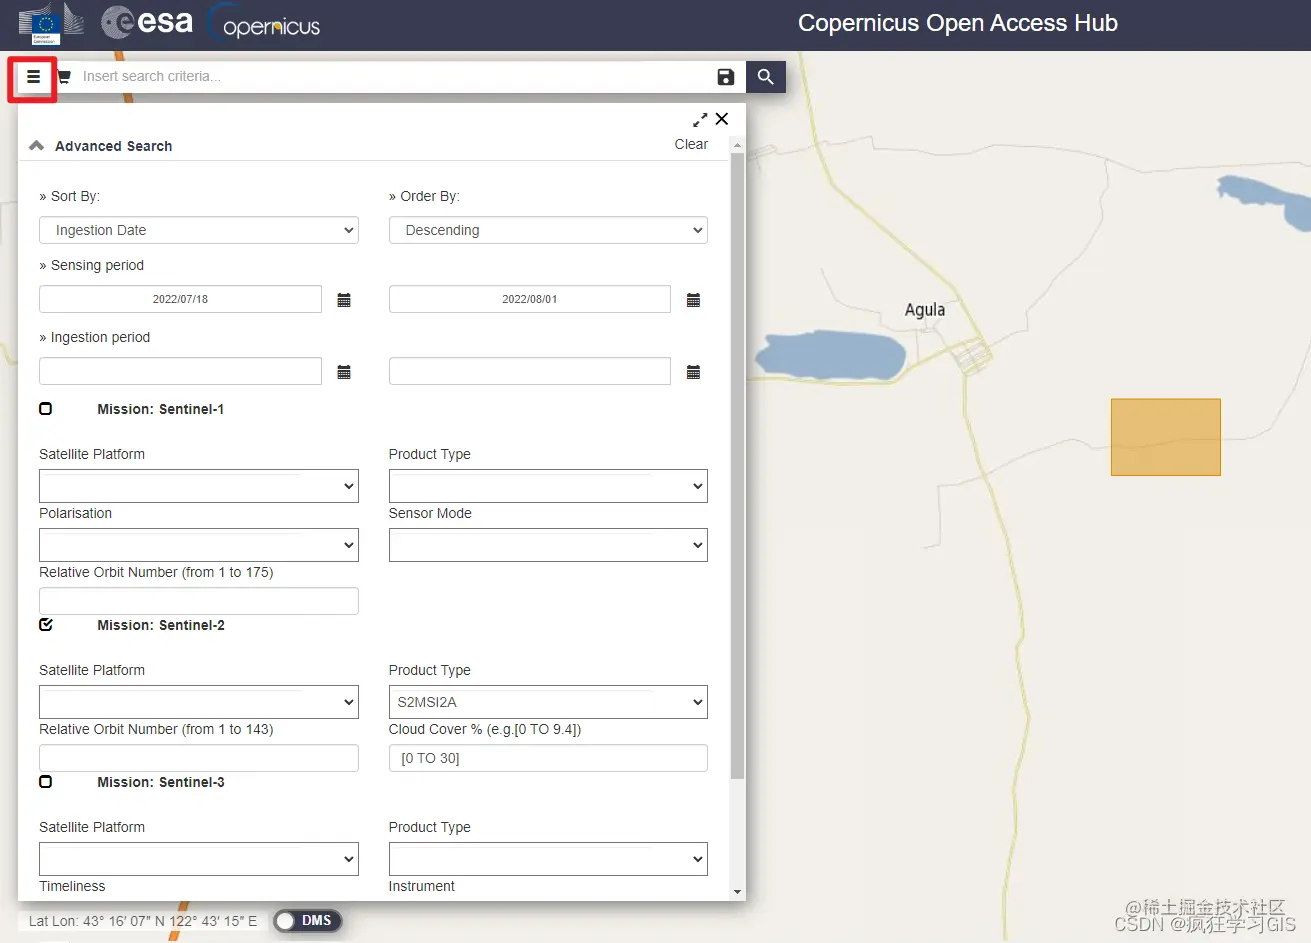Open calendar for sensing period start date
The width and height of the screenshot is (1311, 943).
344,300
